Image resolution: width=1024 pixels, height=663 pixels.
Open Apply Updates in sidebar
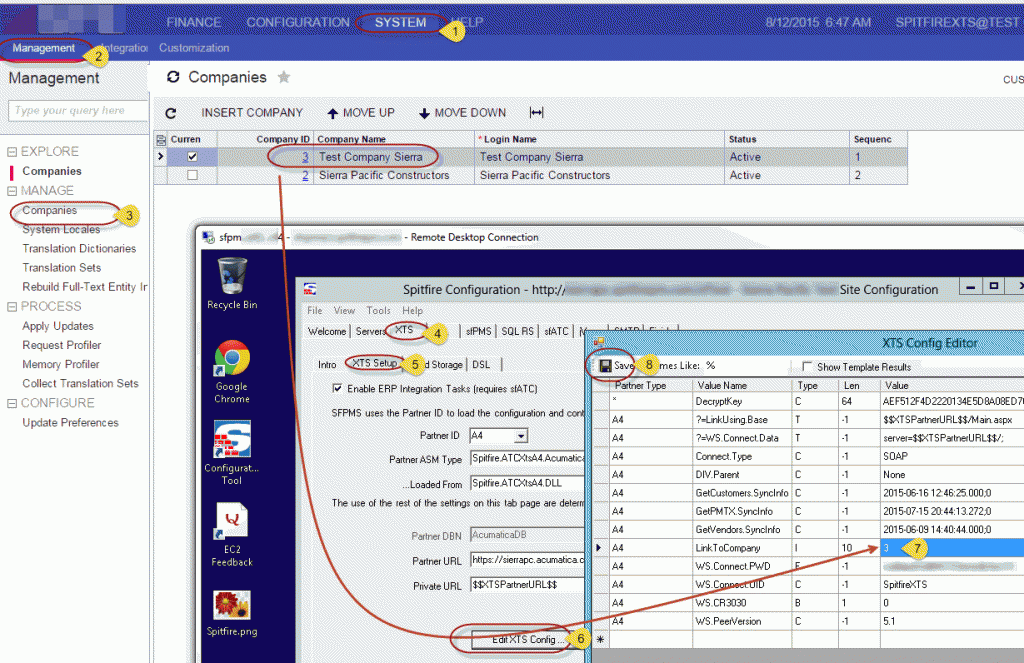click(x=58, y=326)
